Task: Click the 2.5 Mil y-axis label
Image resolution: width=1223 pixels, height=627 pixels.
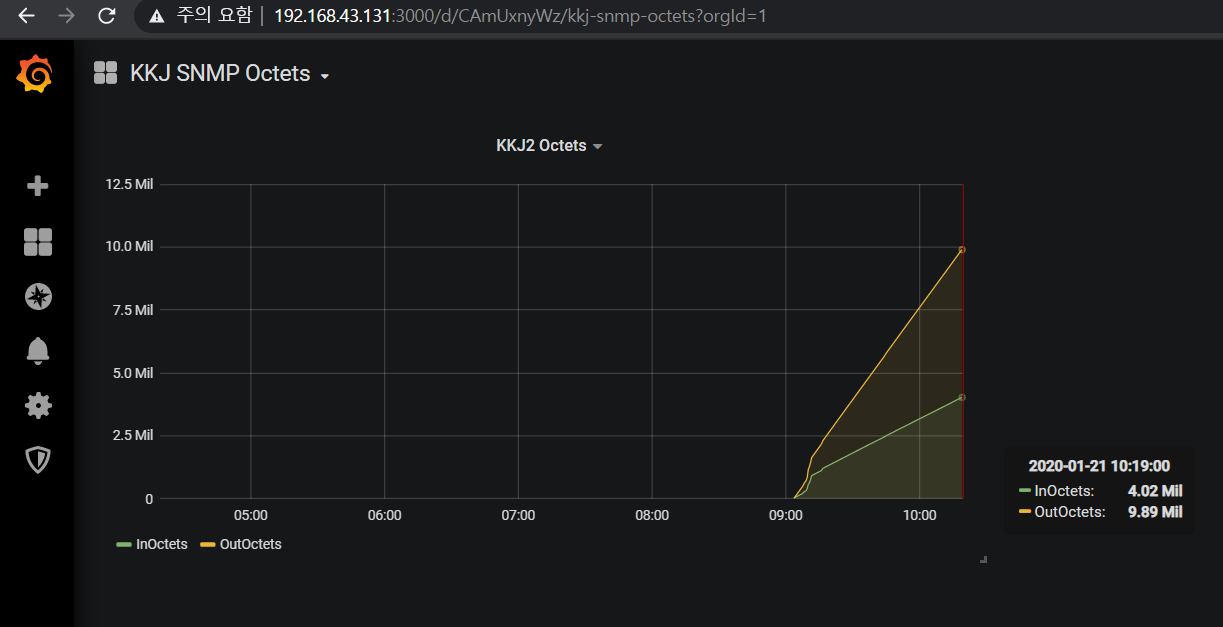Action: [x=132, y=436]
